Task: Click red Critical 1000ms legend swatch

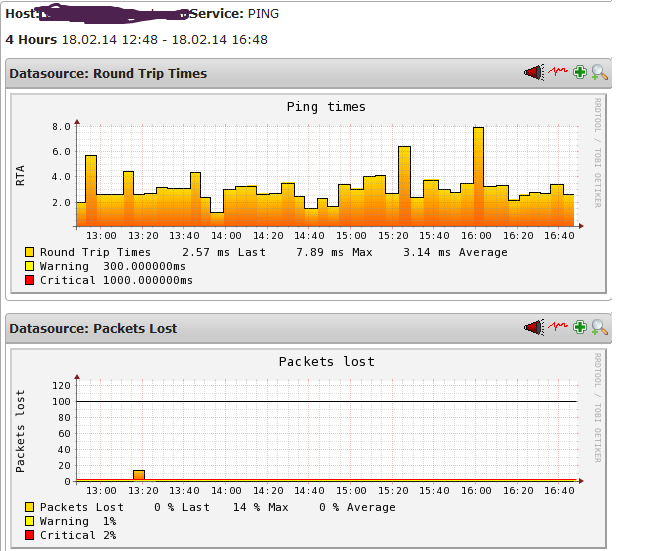Action: pyautogui.click(x=30, y=281)
